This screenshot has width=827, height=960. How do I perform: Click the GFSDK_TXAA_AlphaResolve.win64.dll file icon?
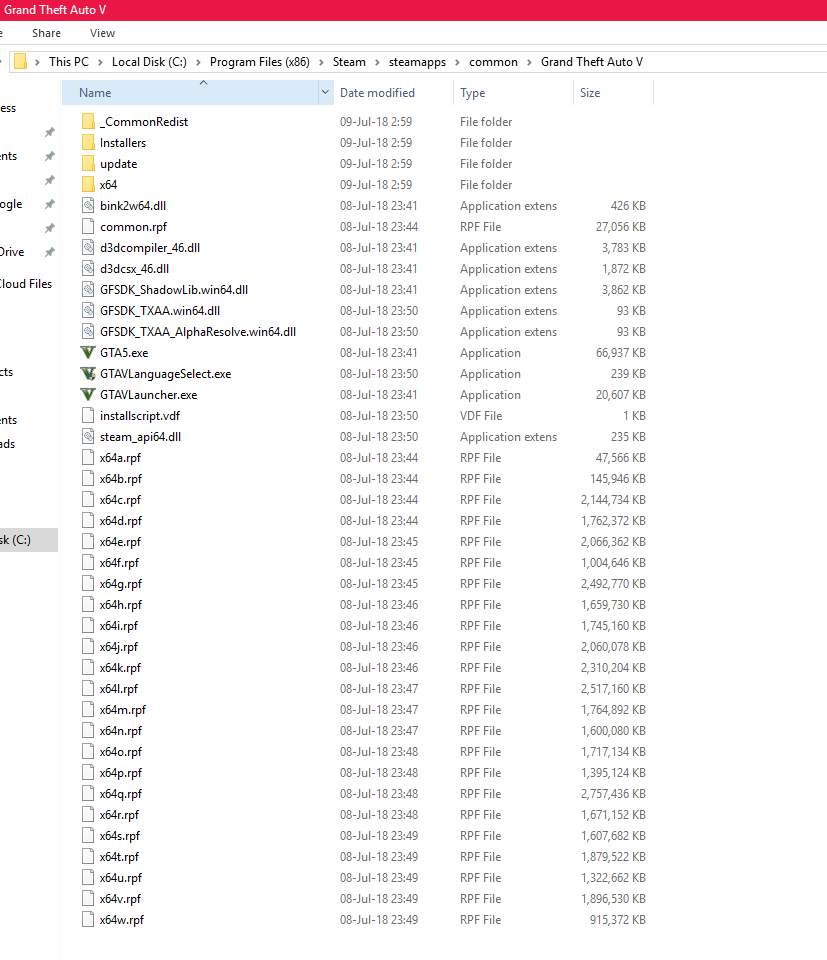click(x=88, y=332)
